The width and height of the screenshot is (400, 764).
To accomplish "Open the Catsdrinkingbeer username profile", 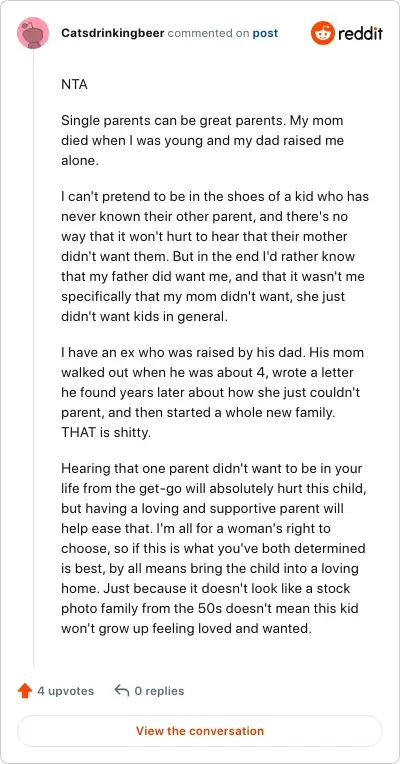I will 113,33.
